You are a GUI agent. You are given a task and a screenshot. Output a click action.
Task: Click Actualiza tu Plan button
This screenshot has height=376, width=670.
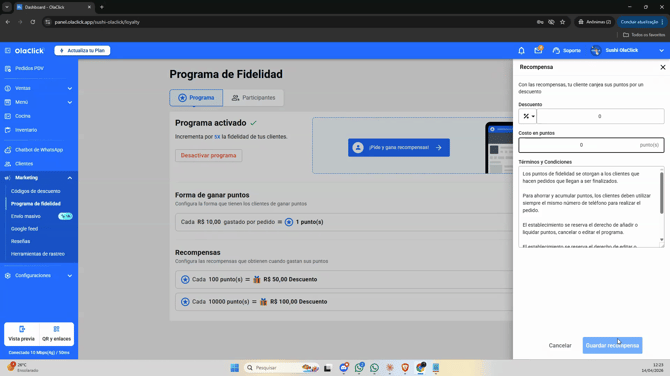(82, 50)
